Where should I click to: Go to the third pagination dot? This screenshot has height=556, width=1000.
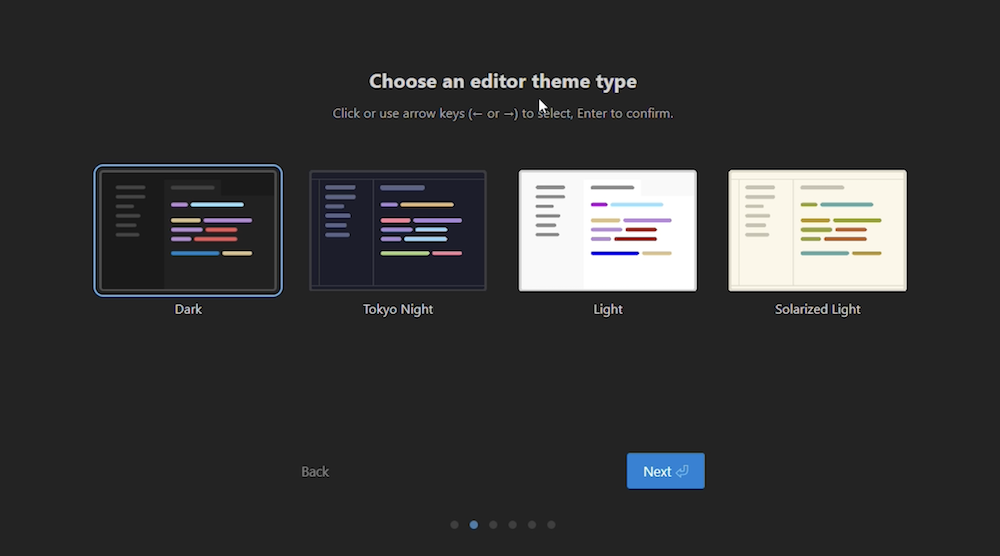[x=493, y=524]
